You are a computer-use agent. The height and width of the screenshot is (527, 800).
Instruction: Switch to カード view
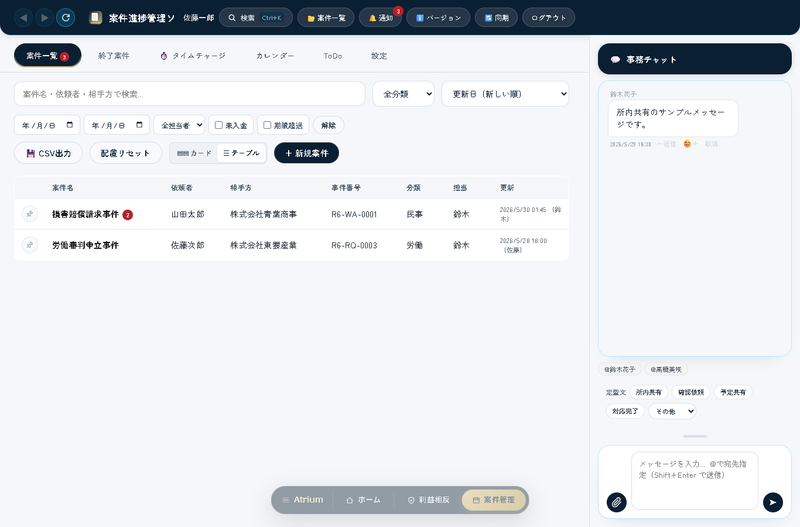pyautogui.click(x=194, y=153)
